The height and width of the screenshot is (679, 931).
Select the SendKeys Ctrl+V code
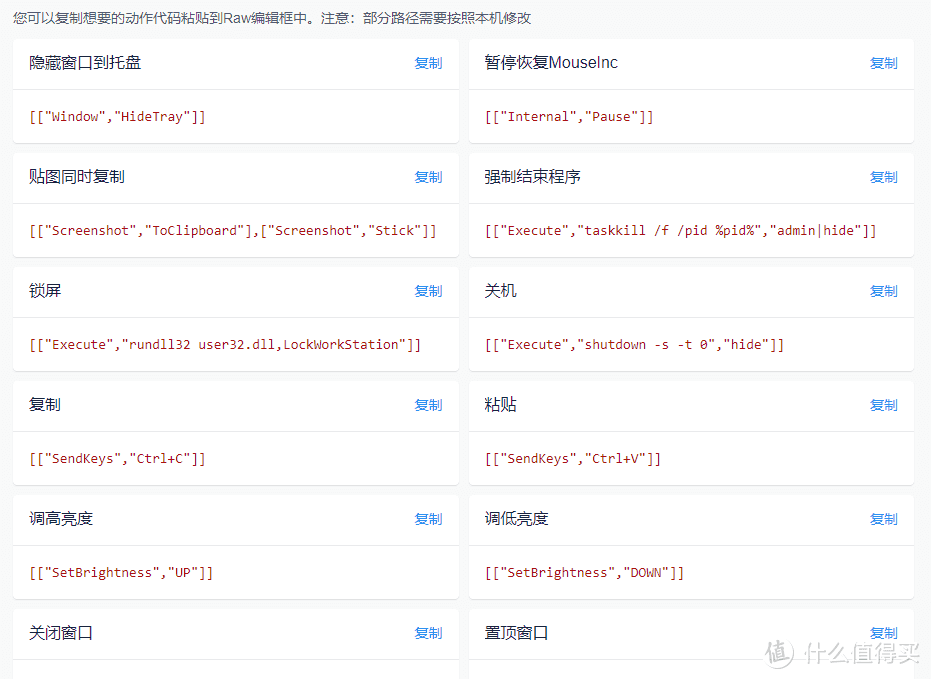click(x=572, y=458)
